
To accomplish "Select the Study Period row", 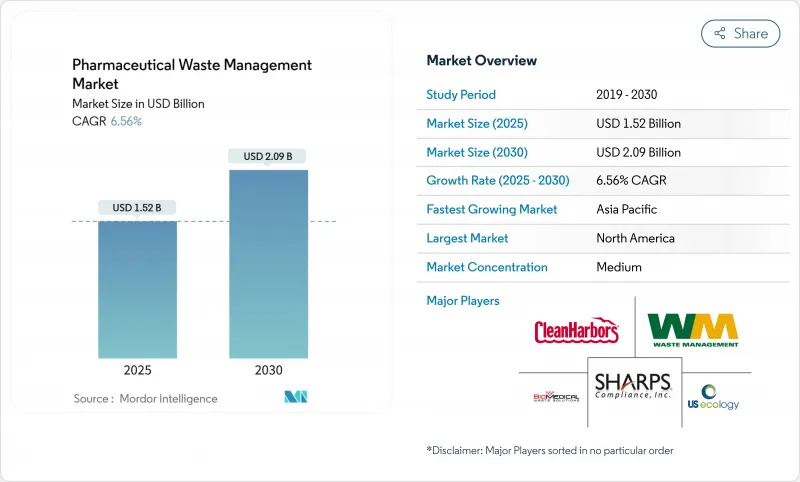I will 607,95.
